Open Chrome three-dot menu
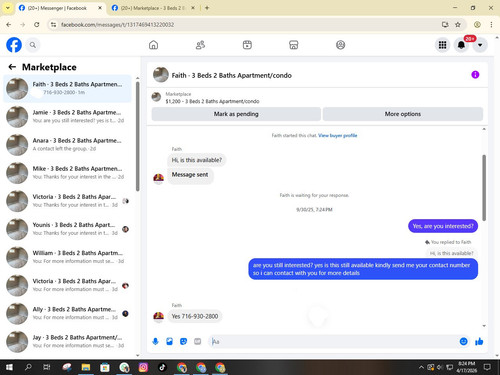The height and width of the screenshot is (375, 500). [491, 25]
